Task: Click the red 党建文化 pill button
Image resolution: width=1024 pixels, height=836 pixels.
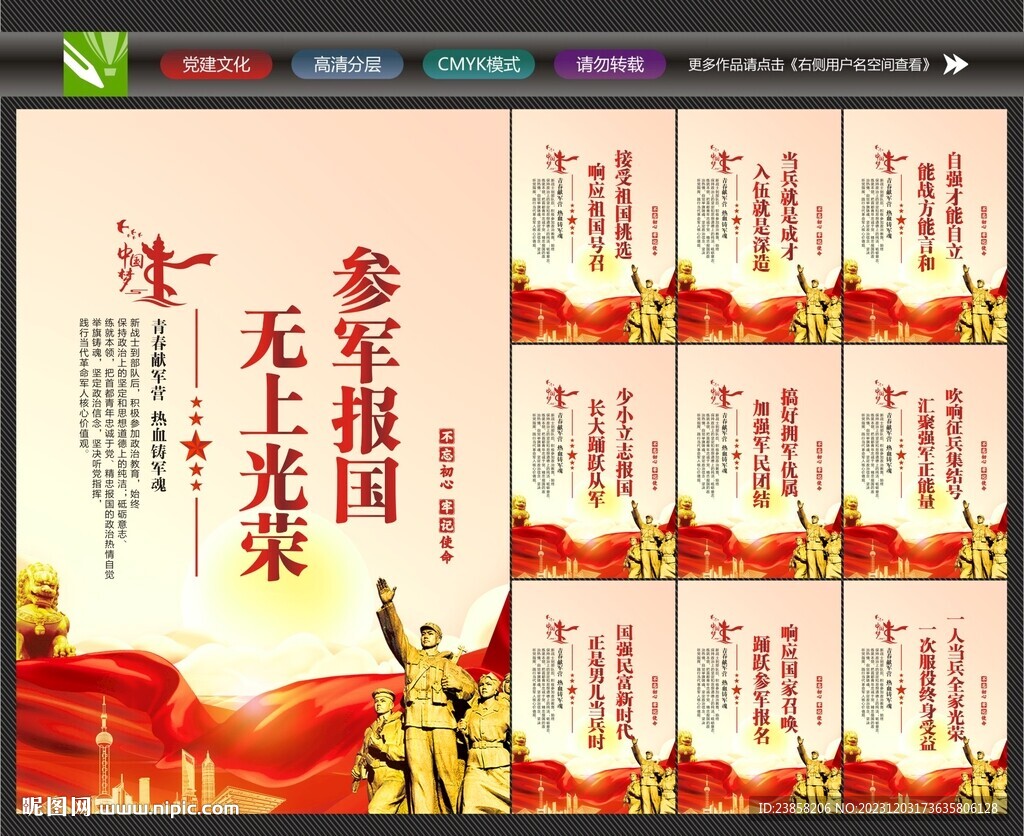Action: tap(216, 65)
